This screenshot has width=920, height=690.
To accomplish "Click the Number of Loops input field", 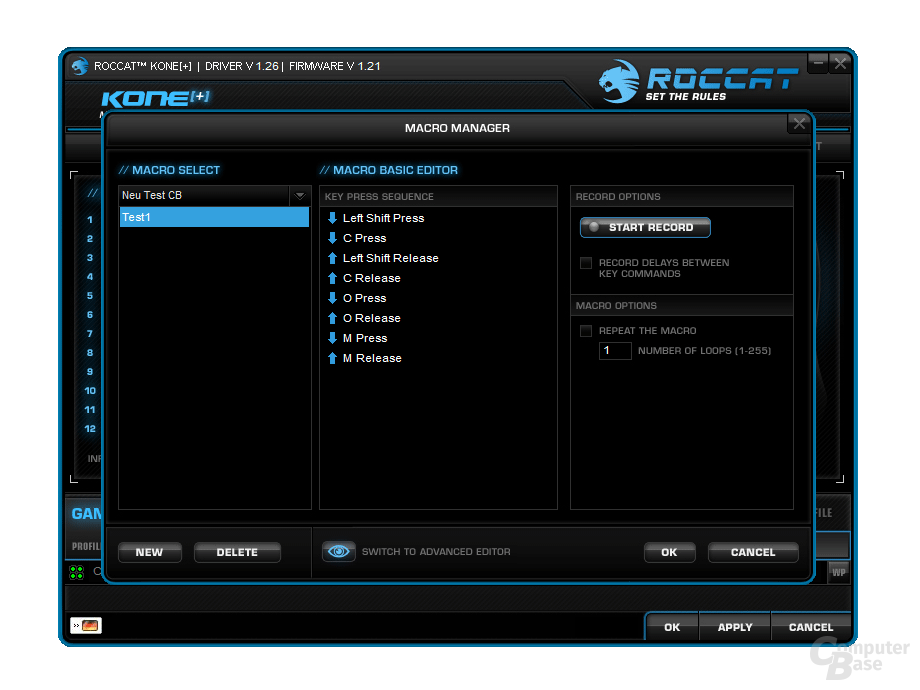I will coord(615,351).
